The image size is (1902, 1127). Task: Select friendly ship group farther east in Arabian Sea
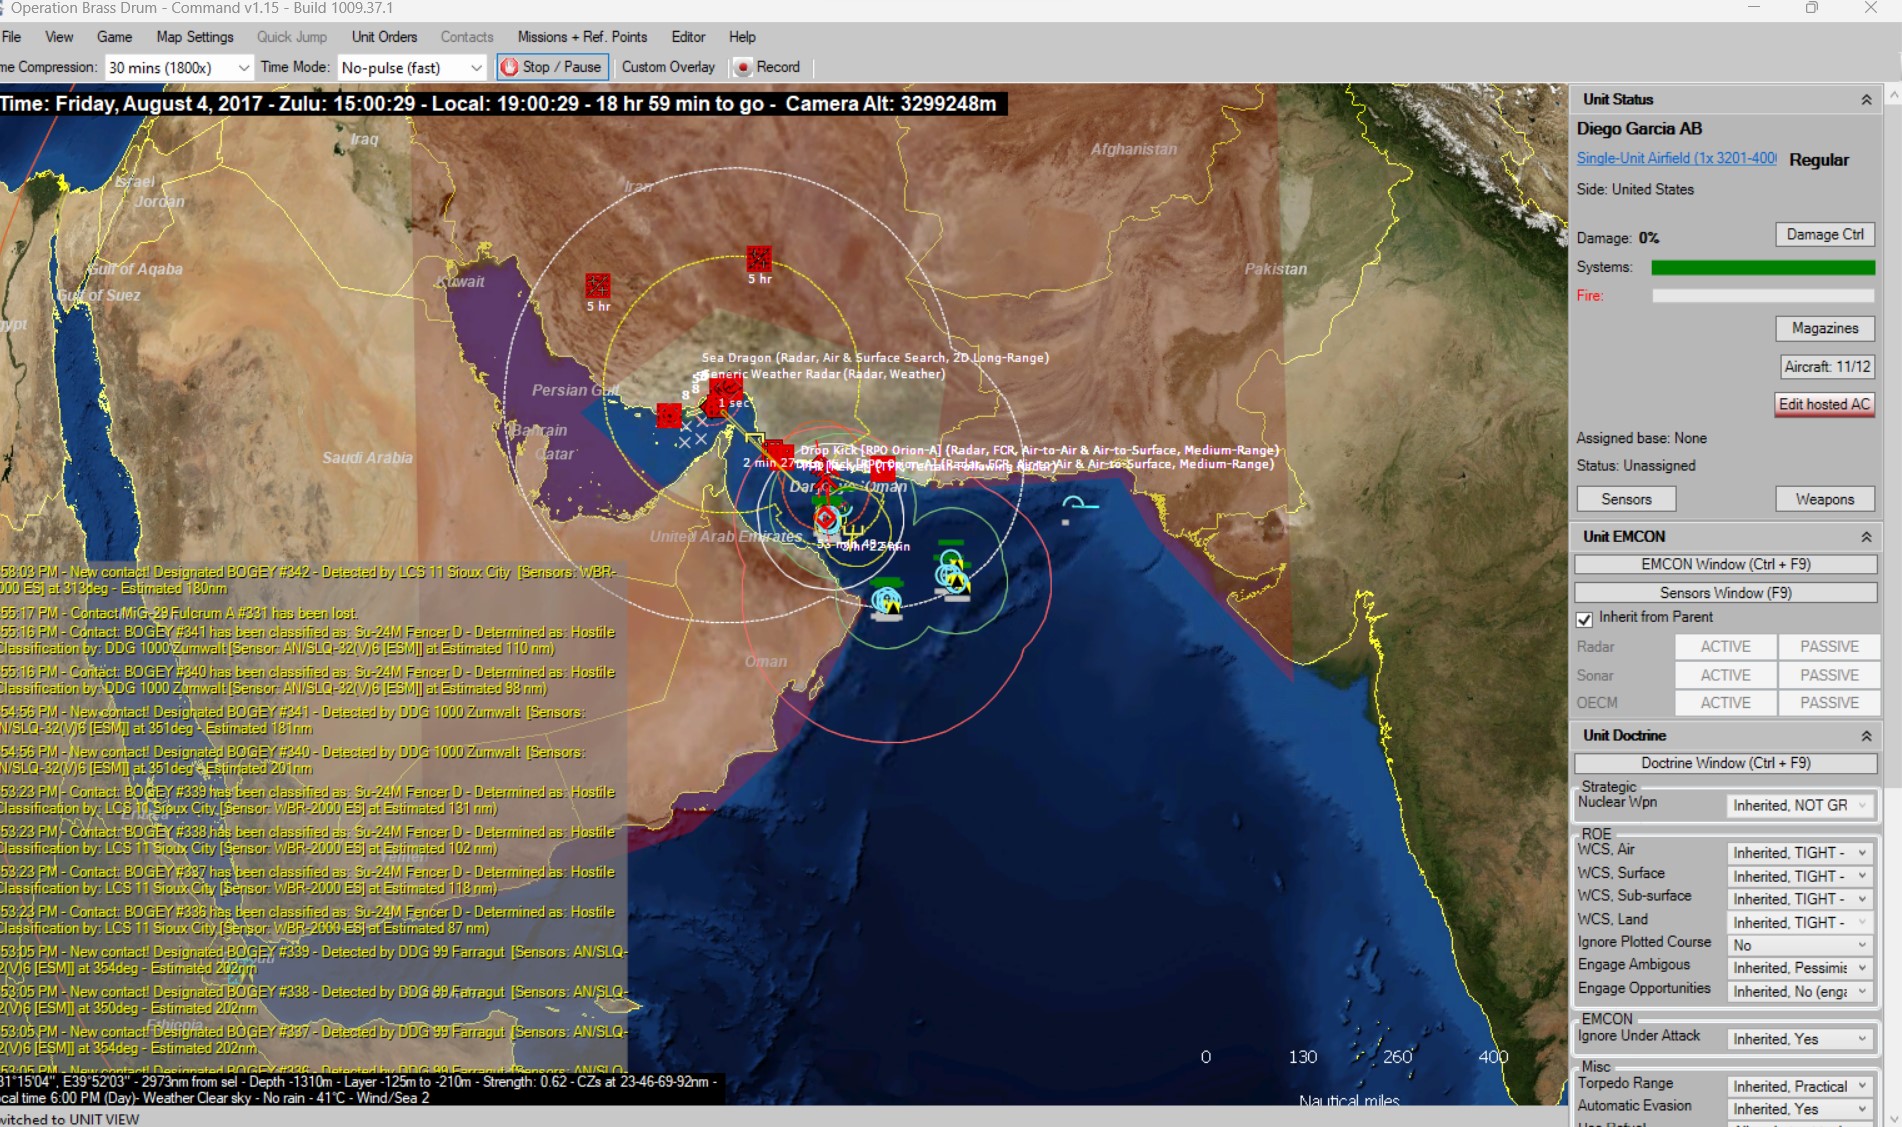click(x=952, y=573)
